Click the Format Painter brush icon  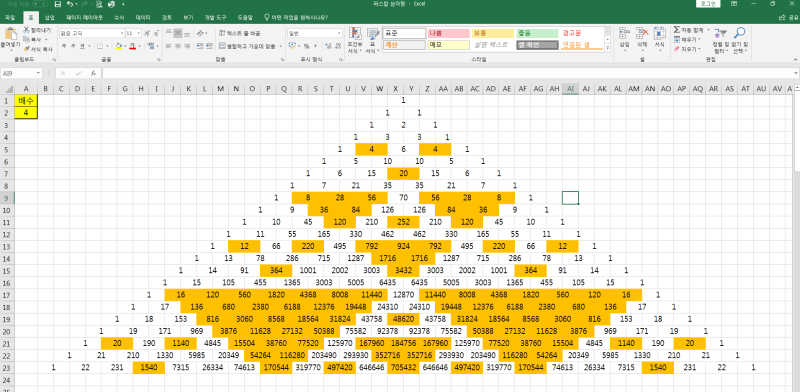point(26,49)
